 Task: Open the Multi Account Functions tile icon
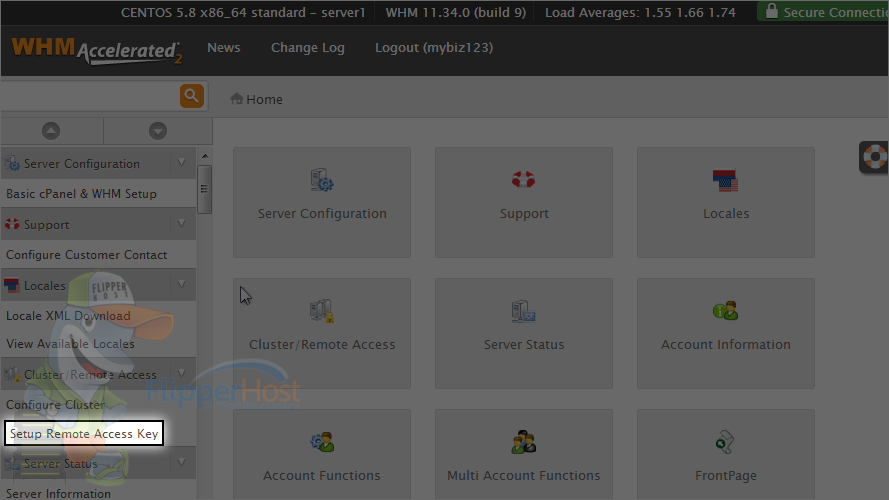tap(523, 442)
